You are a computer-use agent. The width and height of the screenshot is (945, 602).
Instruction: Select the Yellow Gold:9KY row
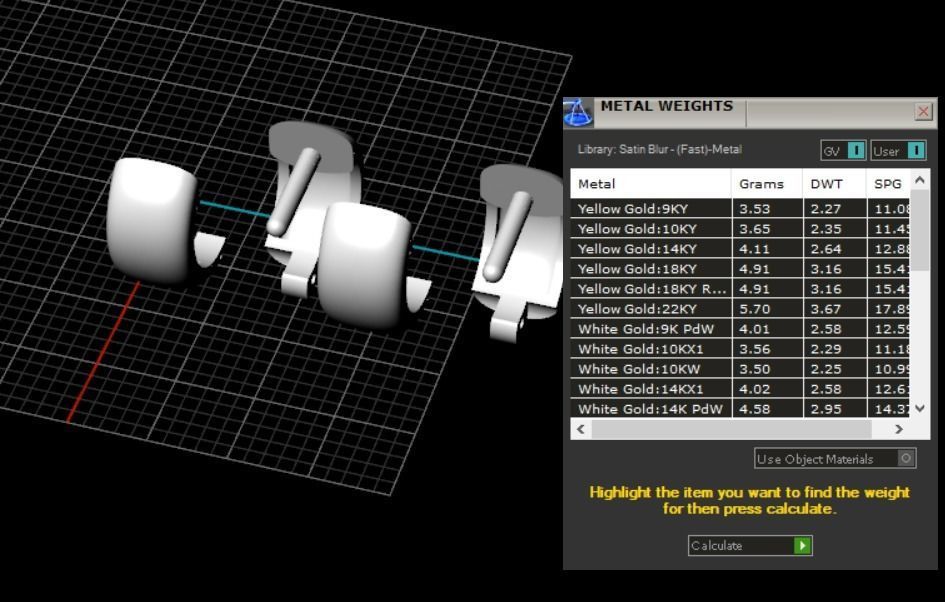741,209
